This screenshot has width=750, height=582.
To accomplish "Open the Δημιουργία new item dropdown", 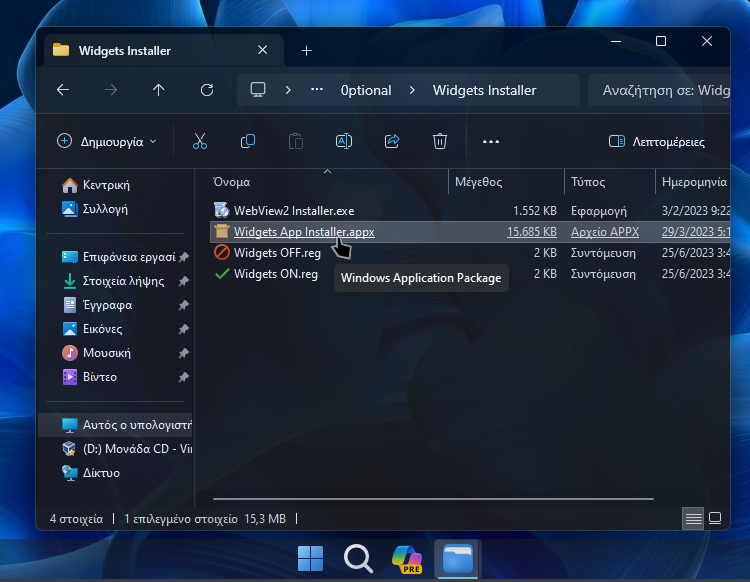I will coord(107,142).
